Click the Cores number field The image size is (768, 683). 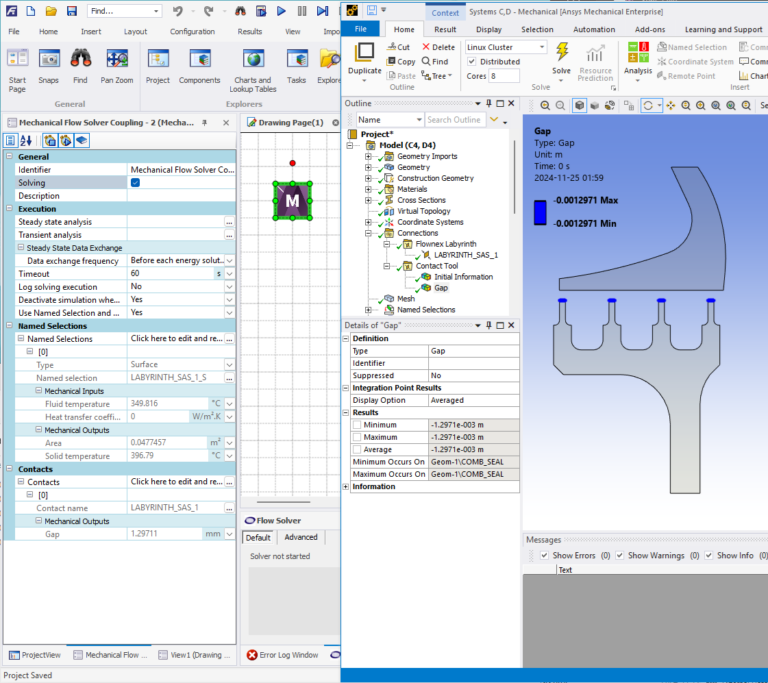coord(504,76)
